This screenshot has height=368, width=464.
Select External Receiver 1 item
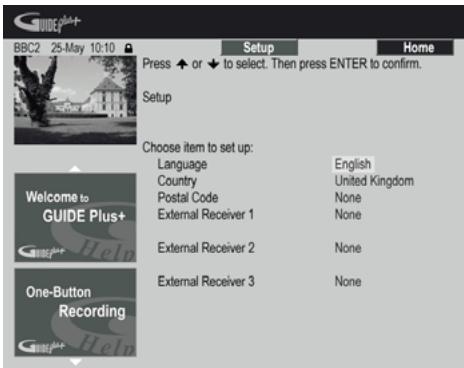(x=206, y=214)
